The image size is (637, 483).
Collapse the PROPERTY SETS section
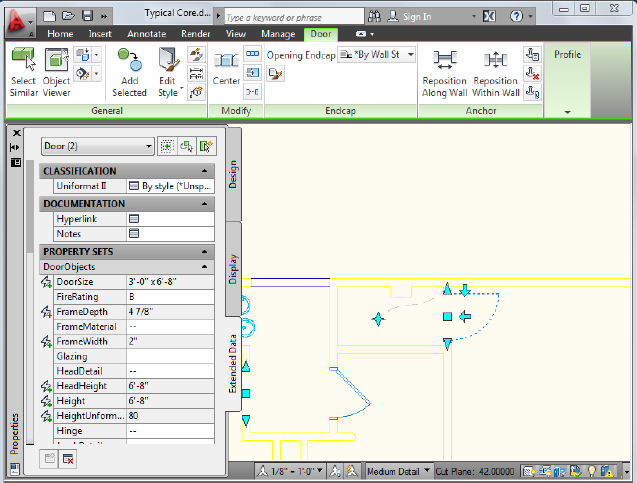pyautogui.click(x=205, y=252)
